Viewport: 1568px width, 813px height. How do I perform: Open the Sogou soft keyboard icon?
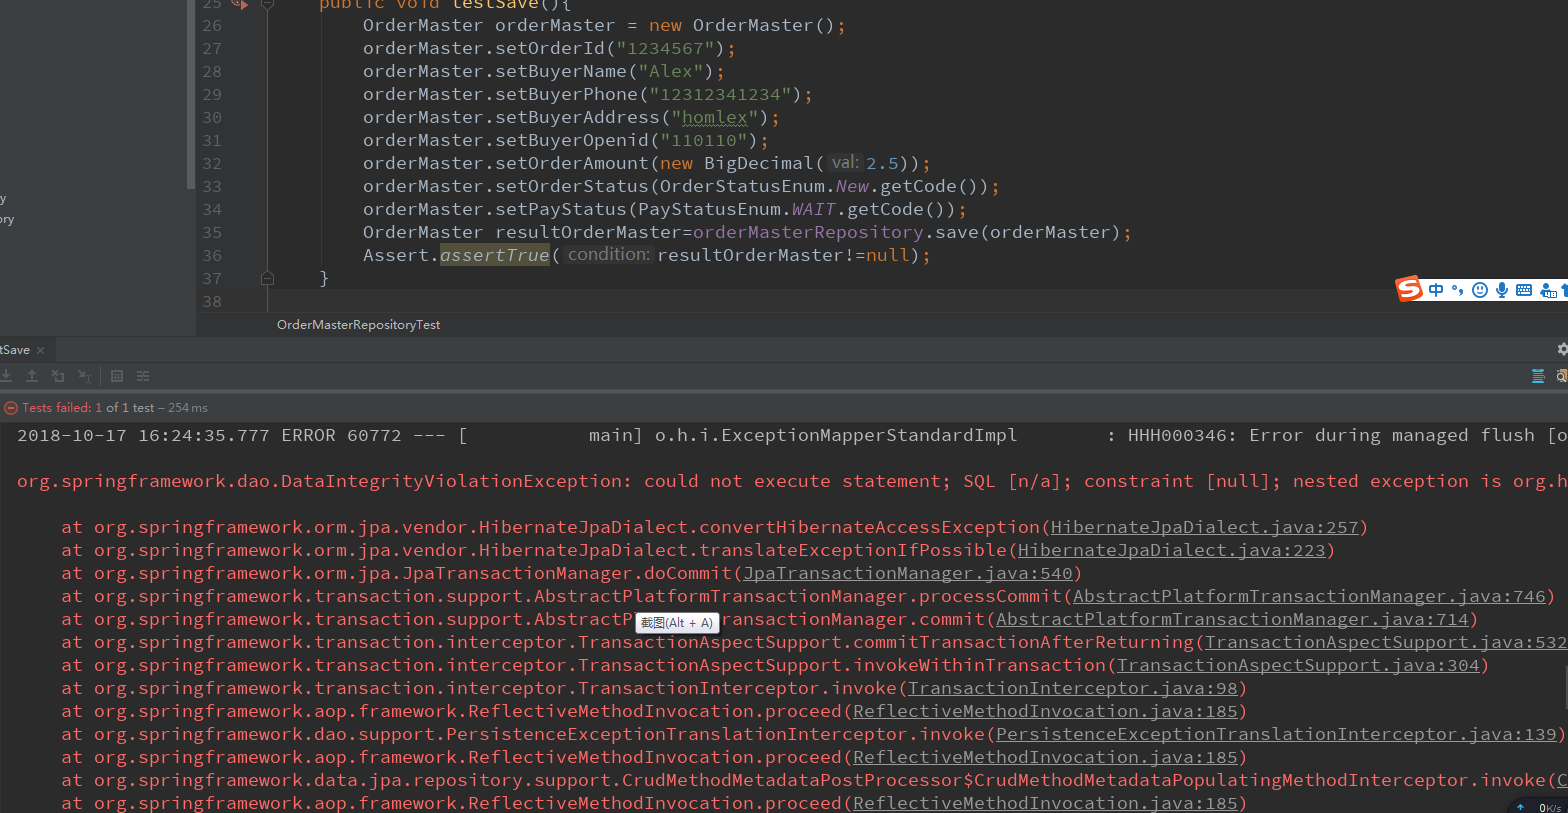tap(1524, 290)
